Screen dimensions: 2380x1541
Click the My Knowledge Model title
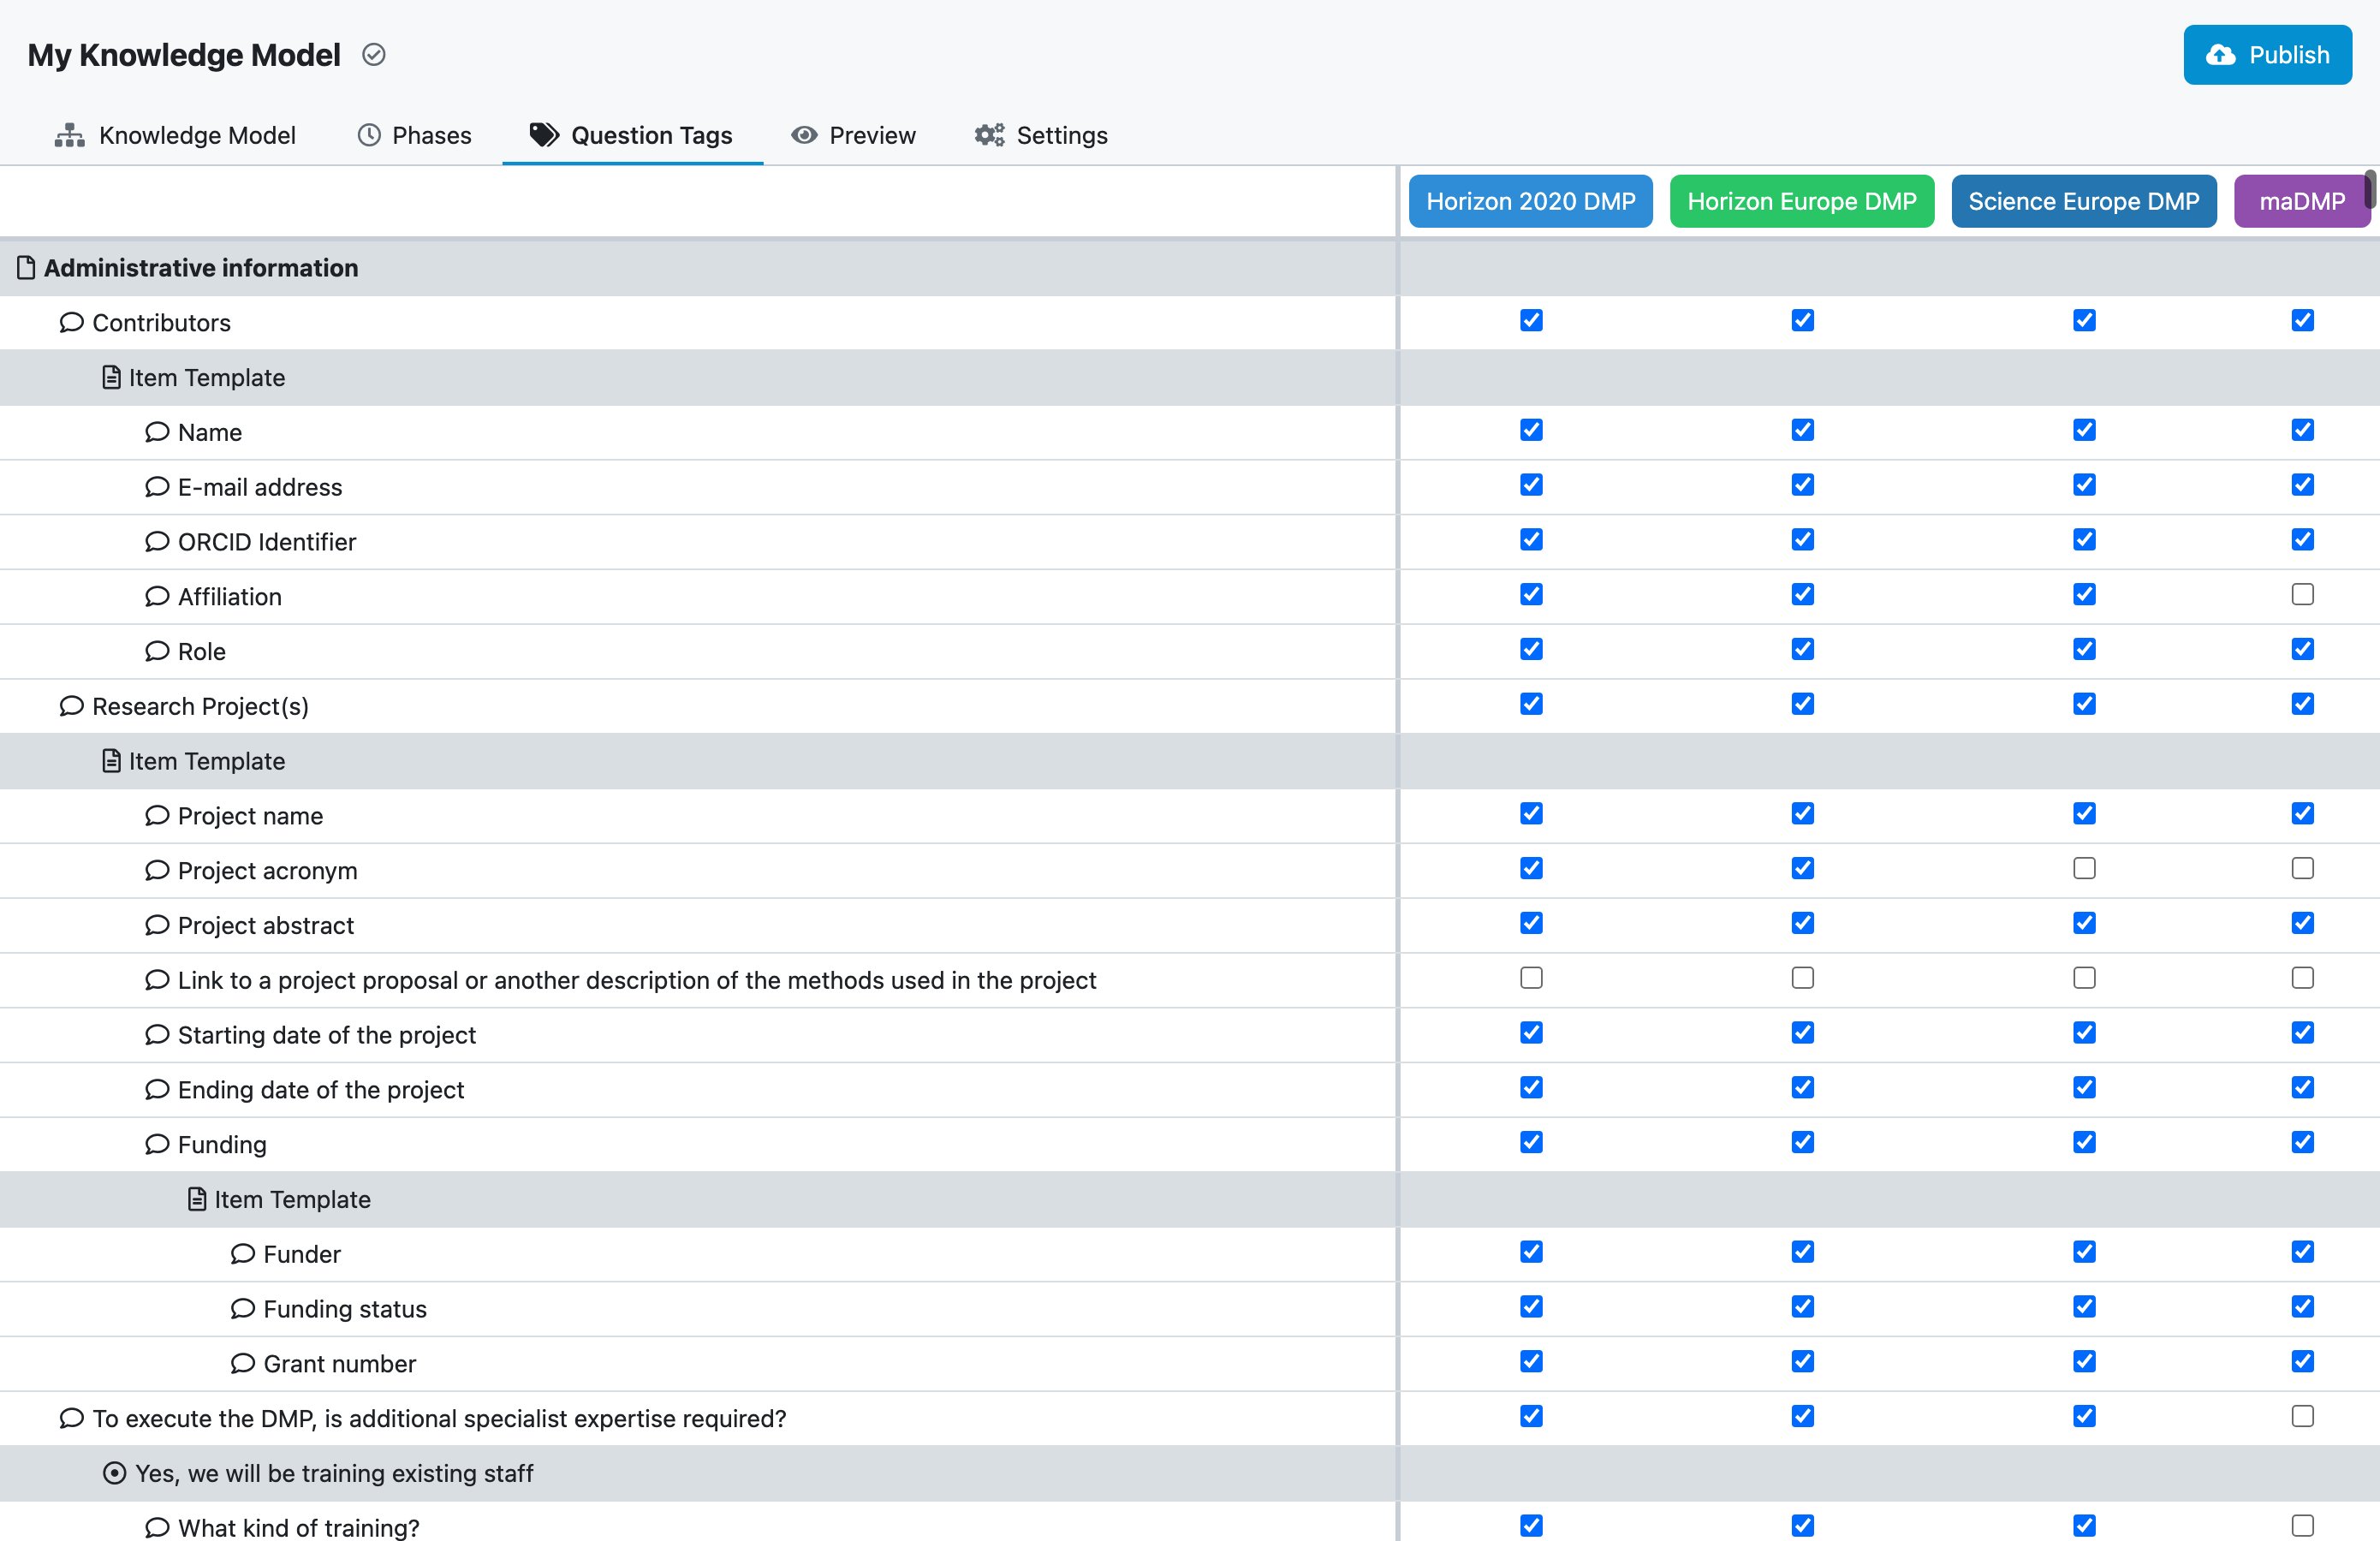coord(184,55)
